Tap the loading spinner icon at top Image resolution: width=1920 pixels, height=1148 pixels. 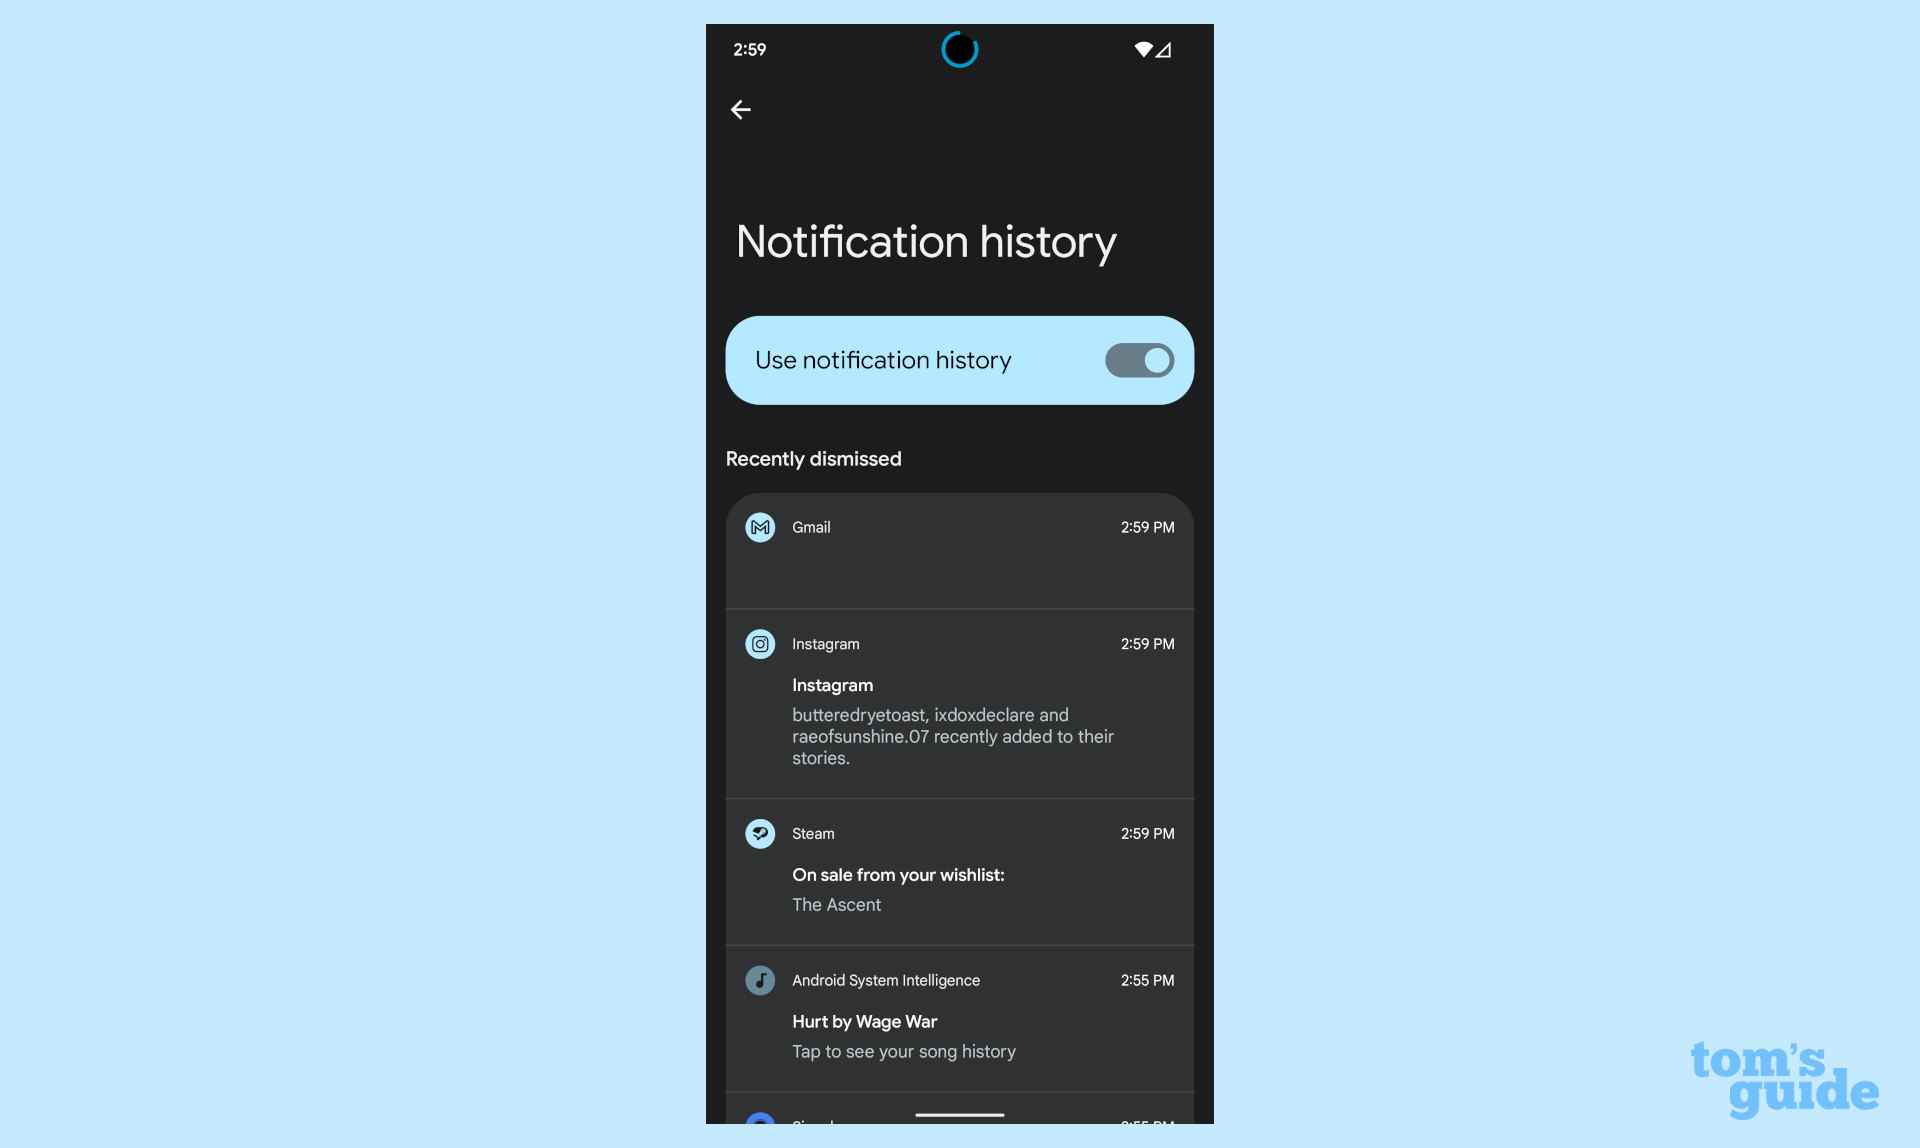tap(958, 48)
